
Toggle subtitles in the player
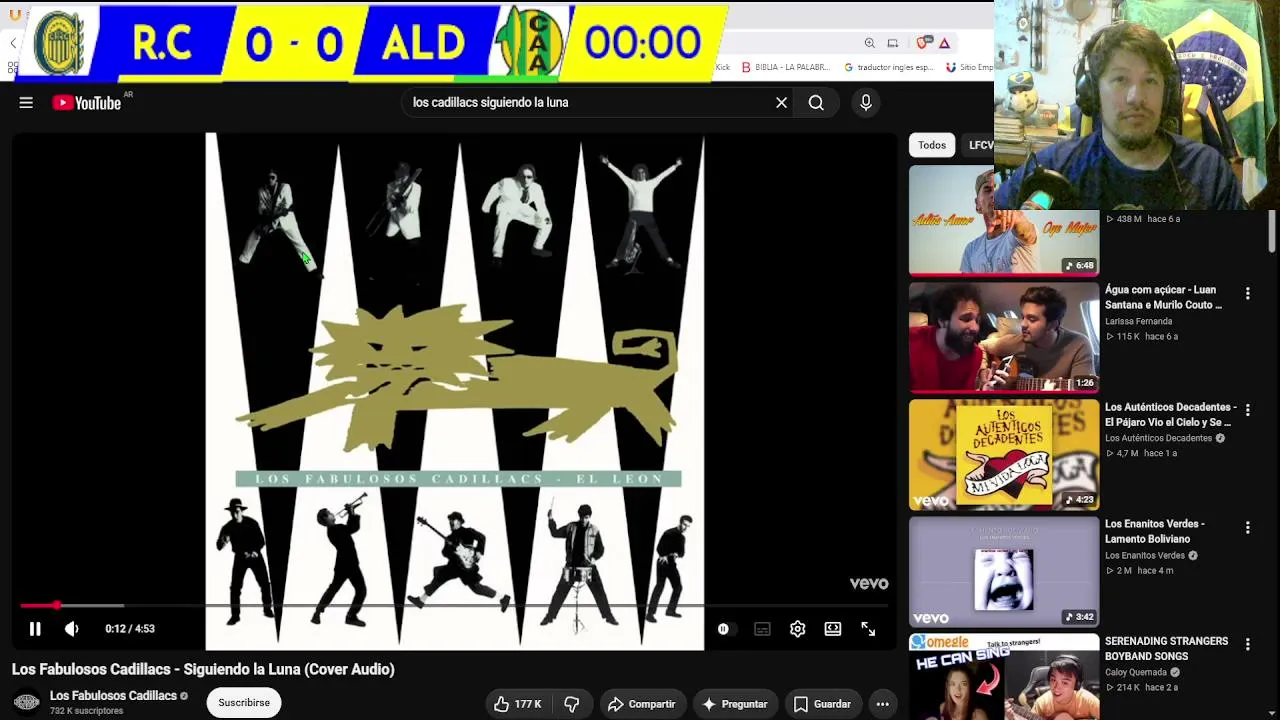(x=762, y=629)
